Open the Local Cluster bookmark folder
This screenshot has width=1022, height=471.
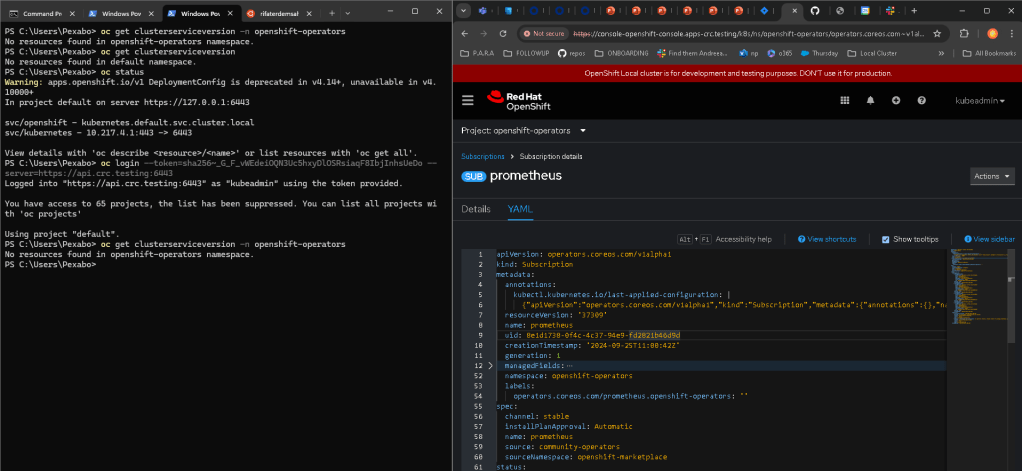pyautogui.click(x=871, y=53)
